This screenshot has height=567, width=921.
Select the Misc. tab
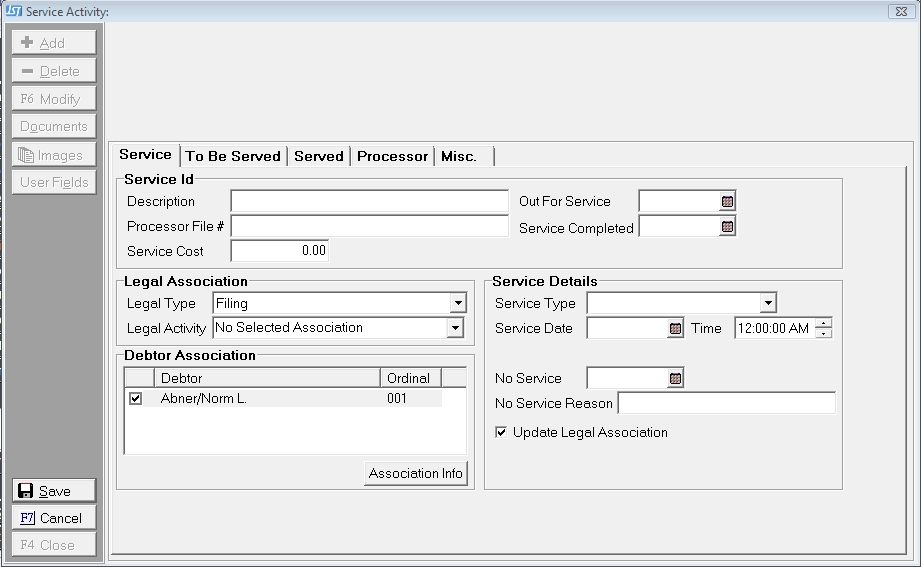[x=459, y=156]
